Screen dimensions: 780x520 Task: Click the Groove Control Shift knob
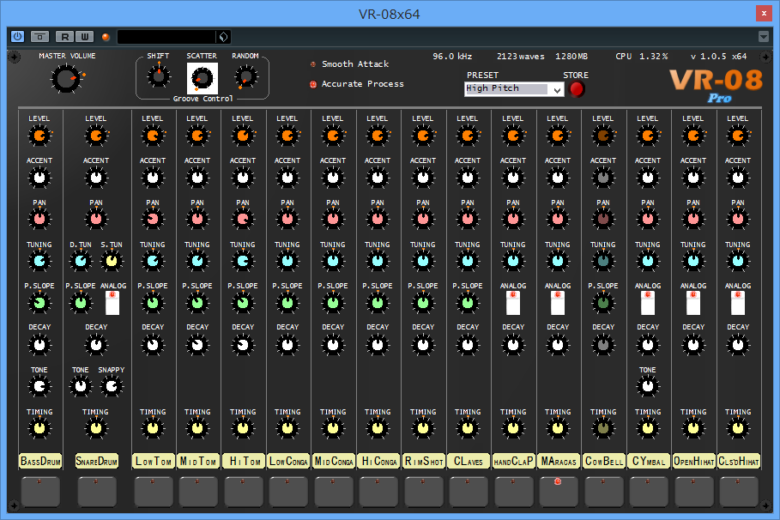tap(159, 77)
